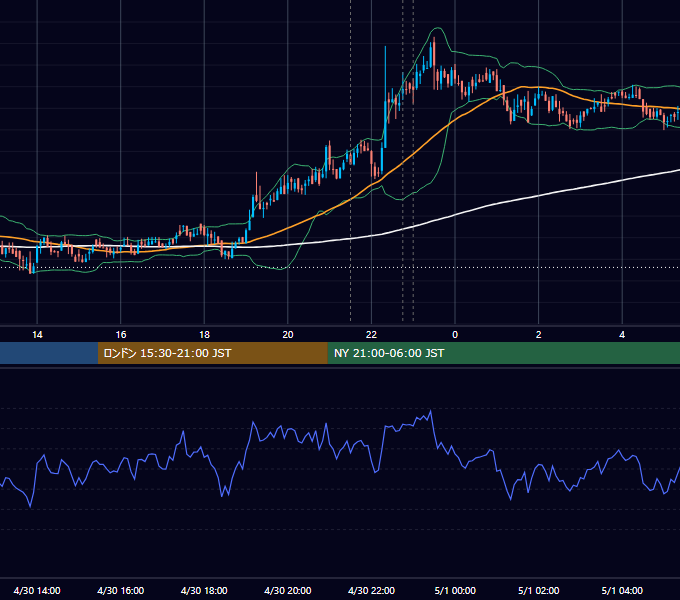Click the ロンドン 15:30-21:00 JST session bar
This screenshot has width=680, height=600.
[x=212, y=353]
